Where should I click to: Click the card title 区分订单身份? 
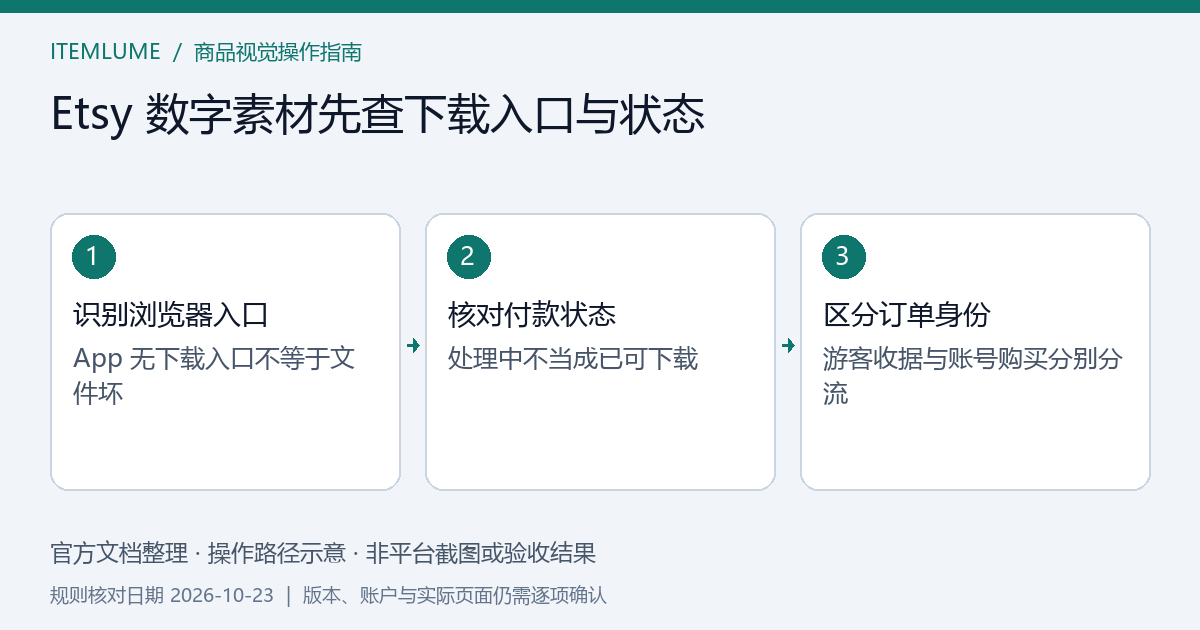(906, 315)
